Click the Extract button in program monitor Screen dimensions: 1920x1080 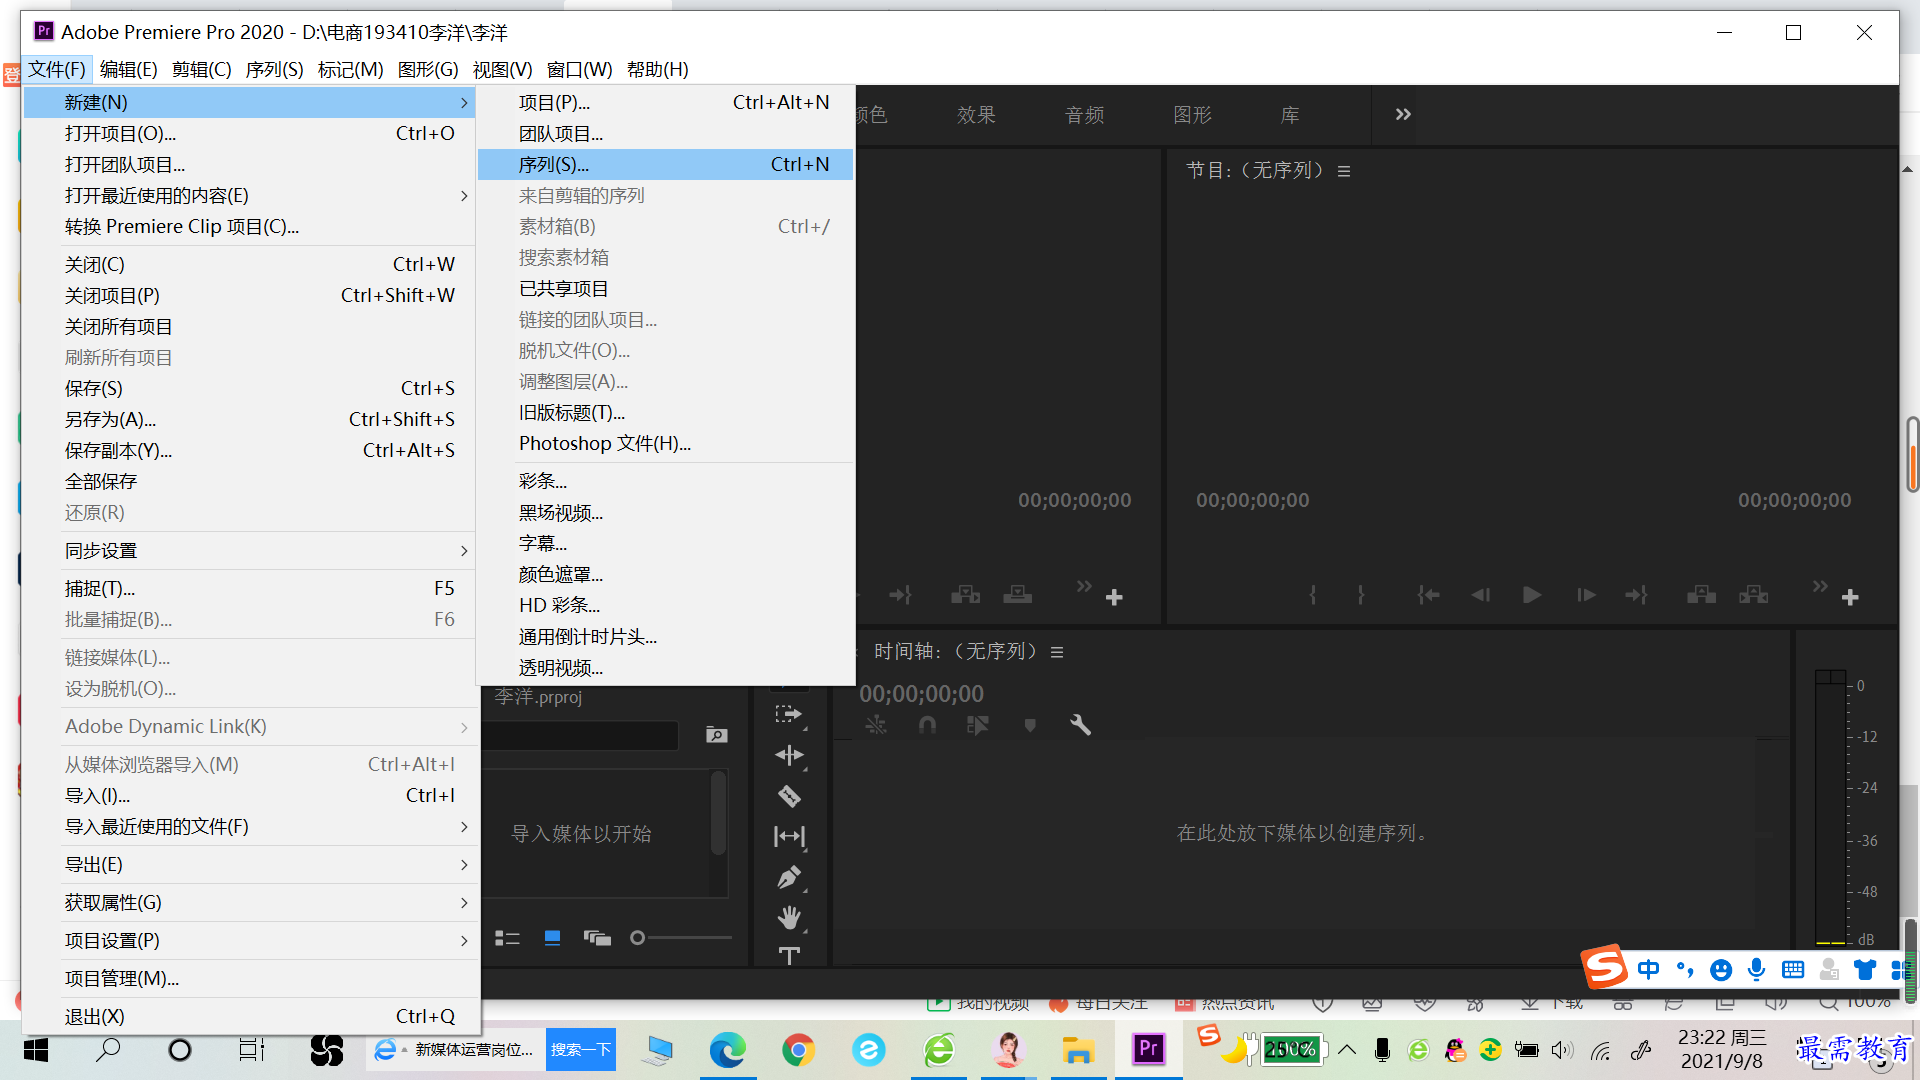(1753, 595)
